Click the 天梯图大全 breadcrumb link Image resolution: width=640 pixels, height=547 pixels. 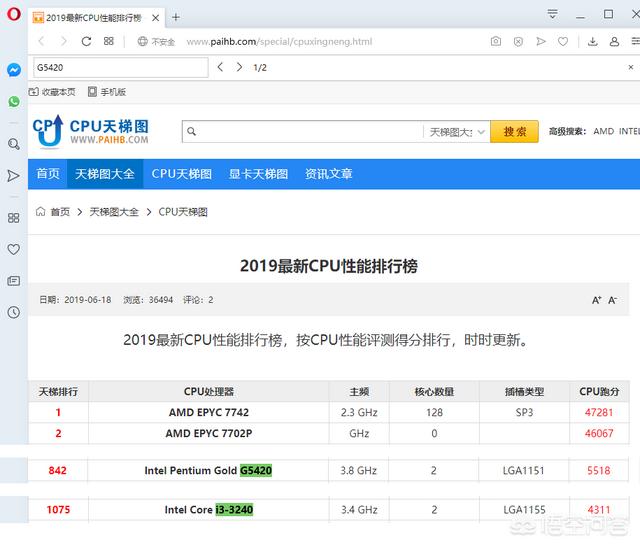(114, 212)
